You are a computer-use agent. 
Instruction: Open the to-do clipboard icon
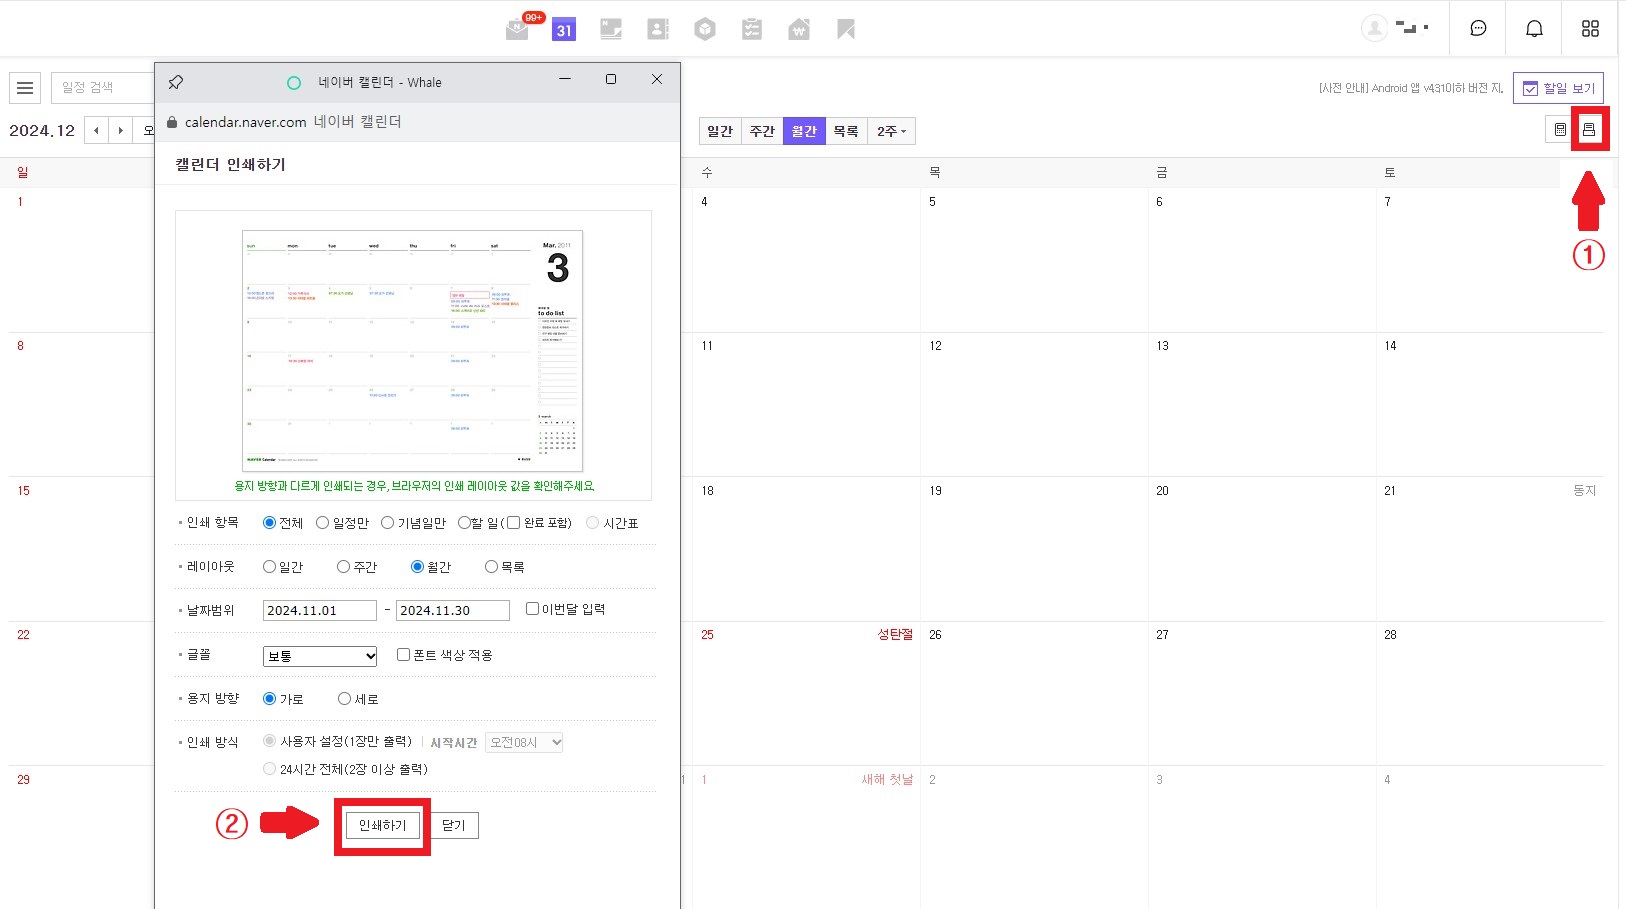752,29
